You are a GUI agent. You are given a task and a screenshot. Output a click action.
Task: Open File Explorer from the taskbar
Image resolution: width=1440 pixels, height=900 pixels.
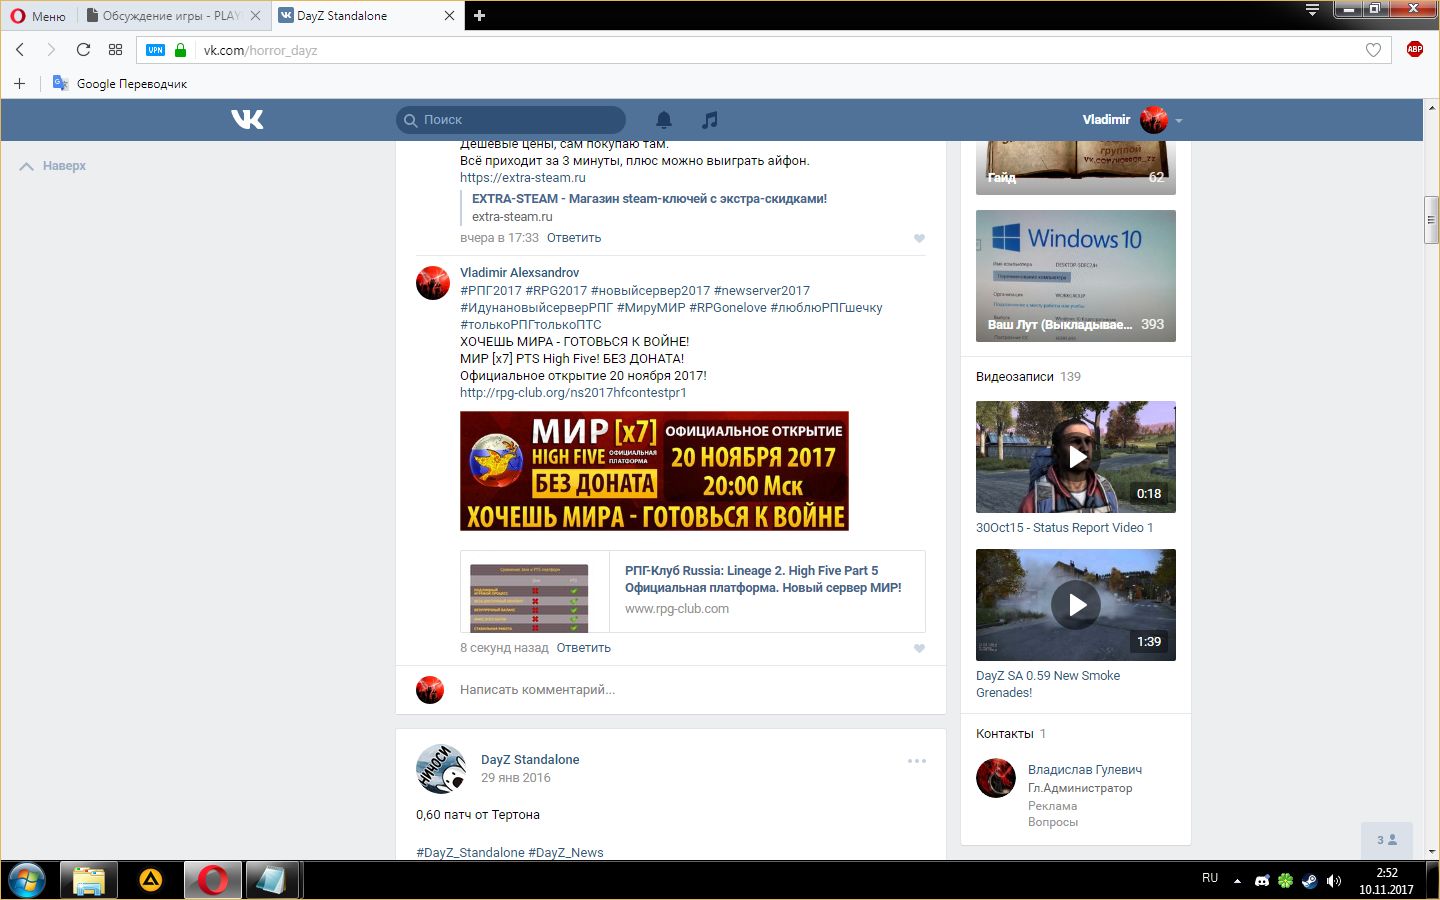point(89,881)
